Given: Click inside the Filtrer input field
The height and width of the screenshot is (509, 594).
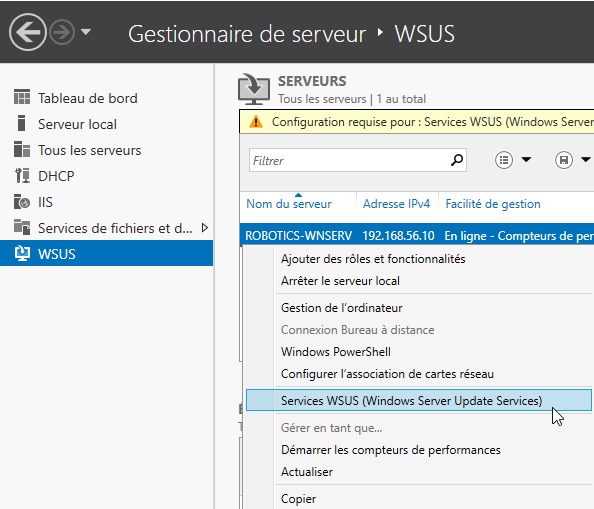Looking at the screenshot, I should 349,161.
